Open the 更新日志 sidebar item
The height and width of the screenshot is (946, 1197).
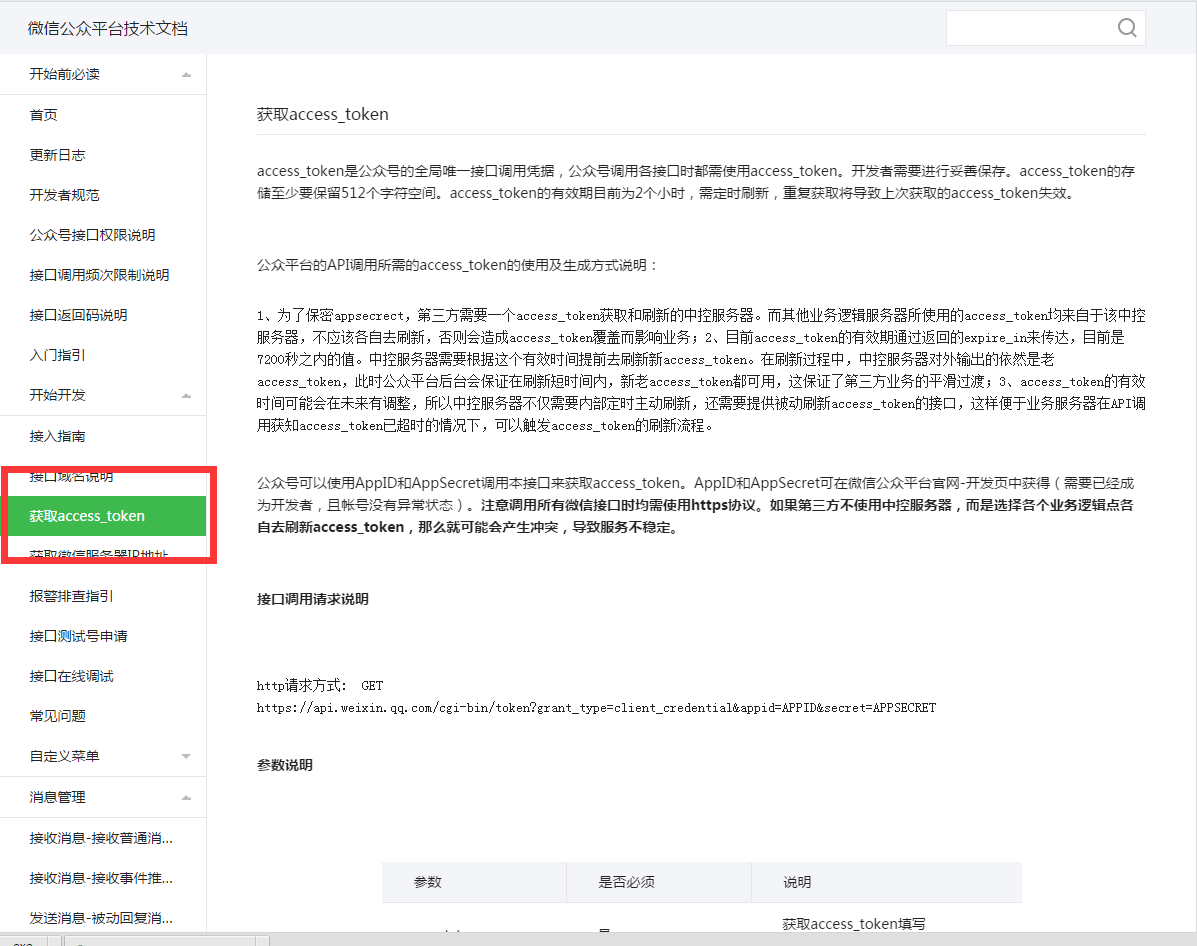(57, 155)
